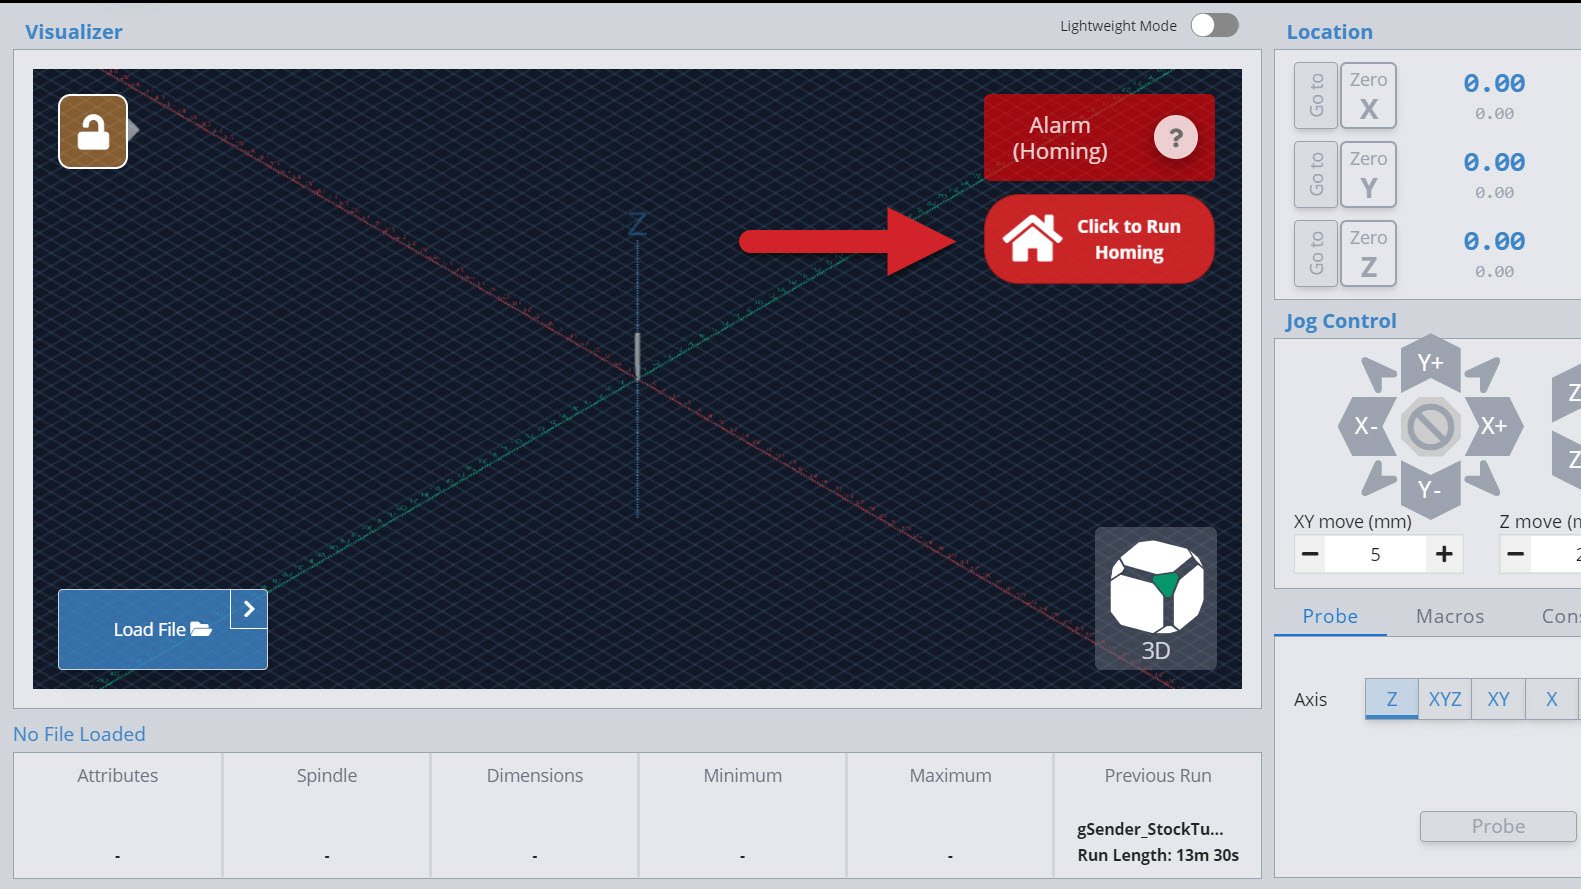Image resolution: width=1581 pixels, height=889 pixels.
Task: Open the Macros tab
Action: pos(1449,616)
